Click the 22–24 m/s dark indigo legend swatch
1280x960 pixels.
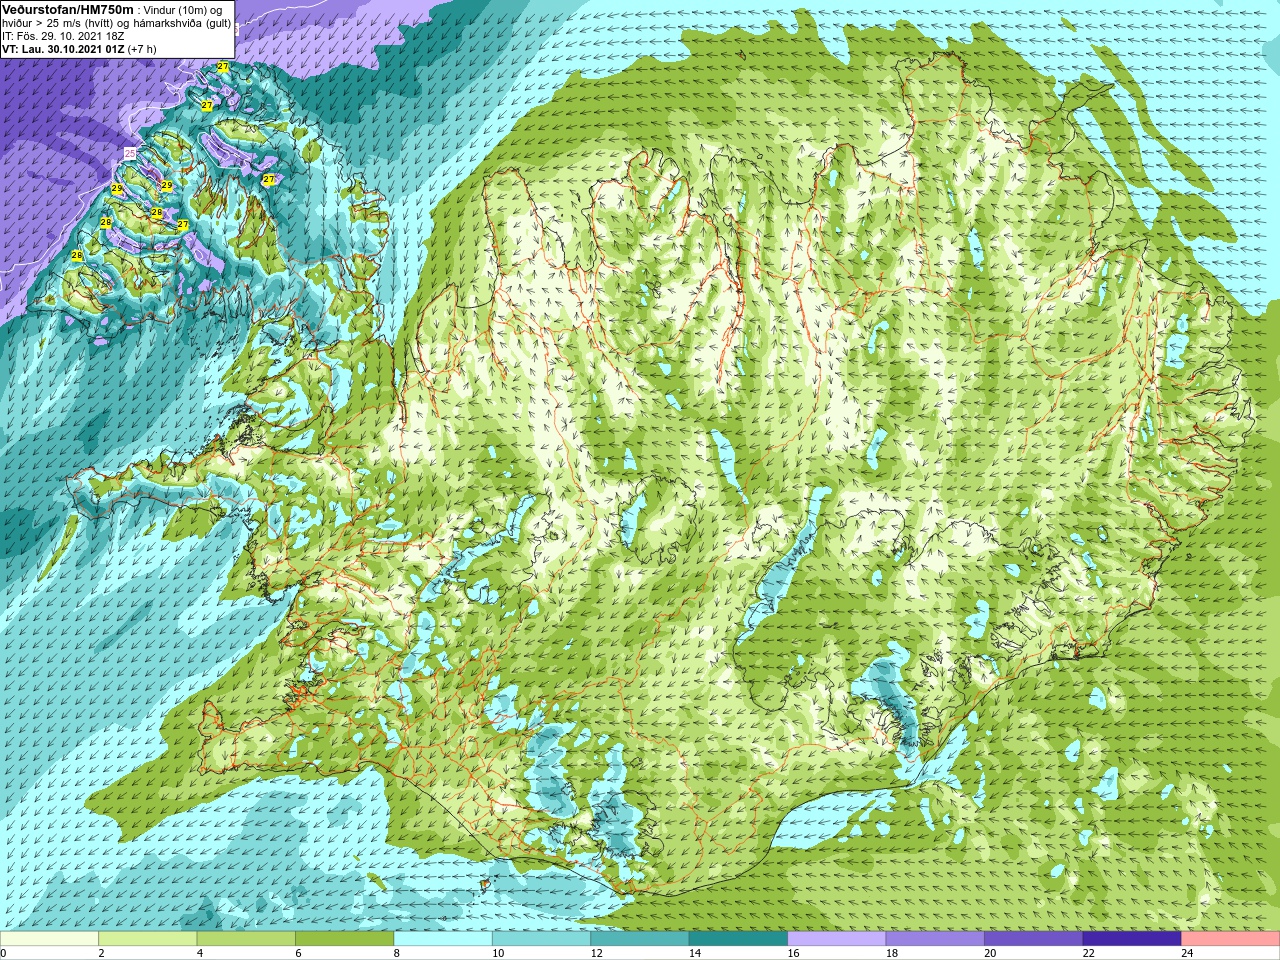click(1132, 939)
